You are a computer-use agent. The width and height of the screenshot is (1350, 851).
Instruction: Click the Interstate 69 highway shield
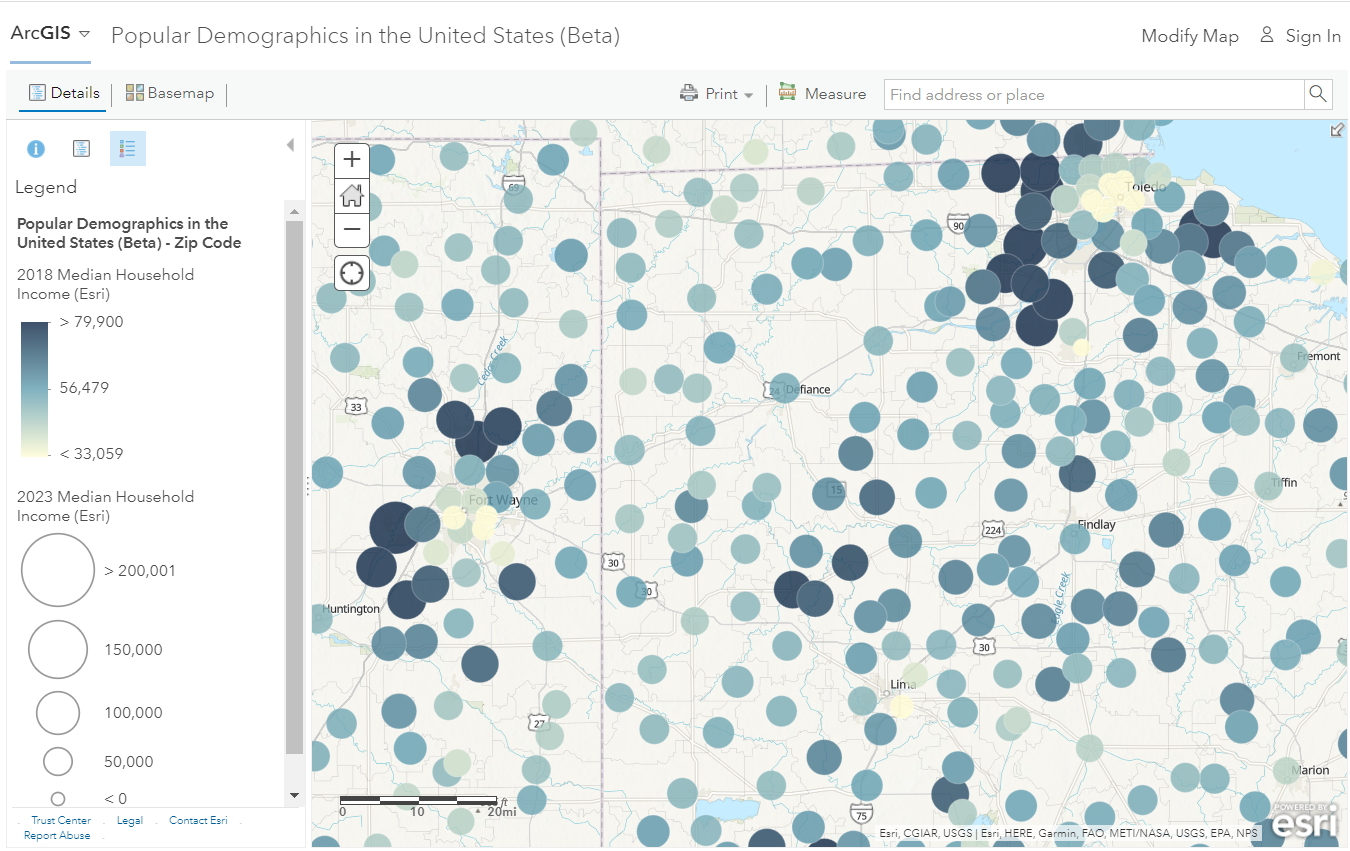(x=514, y=185)
